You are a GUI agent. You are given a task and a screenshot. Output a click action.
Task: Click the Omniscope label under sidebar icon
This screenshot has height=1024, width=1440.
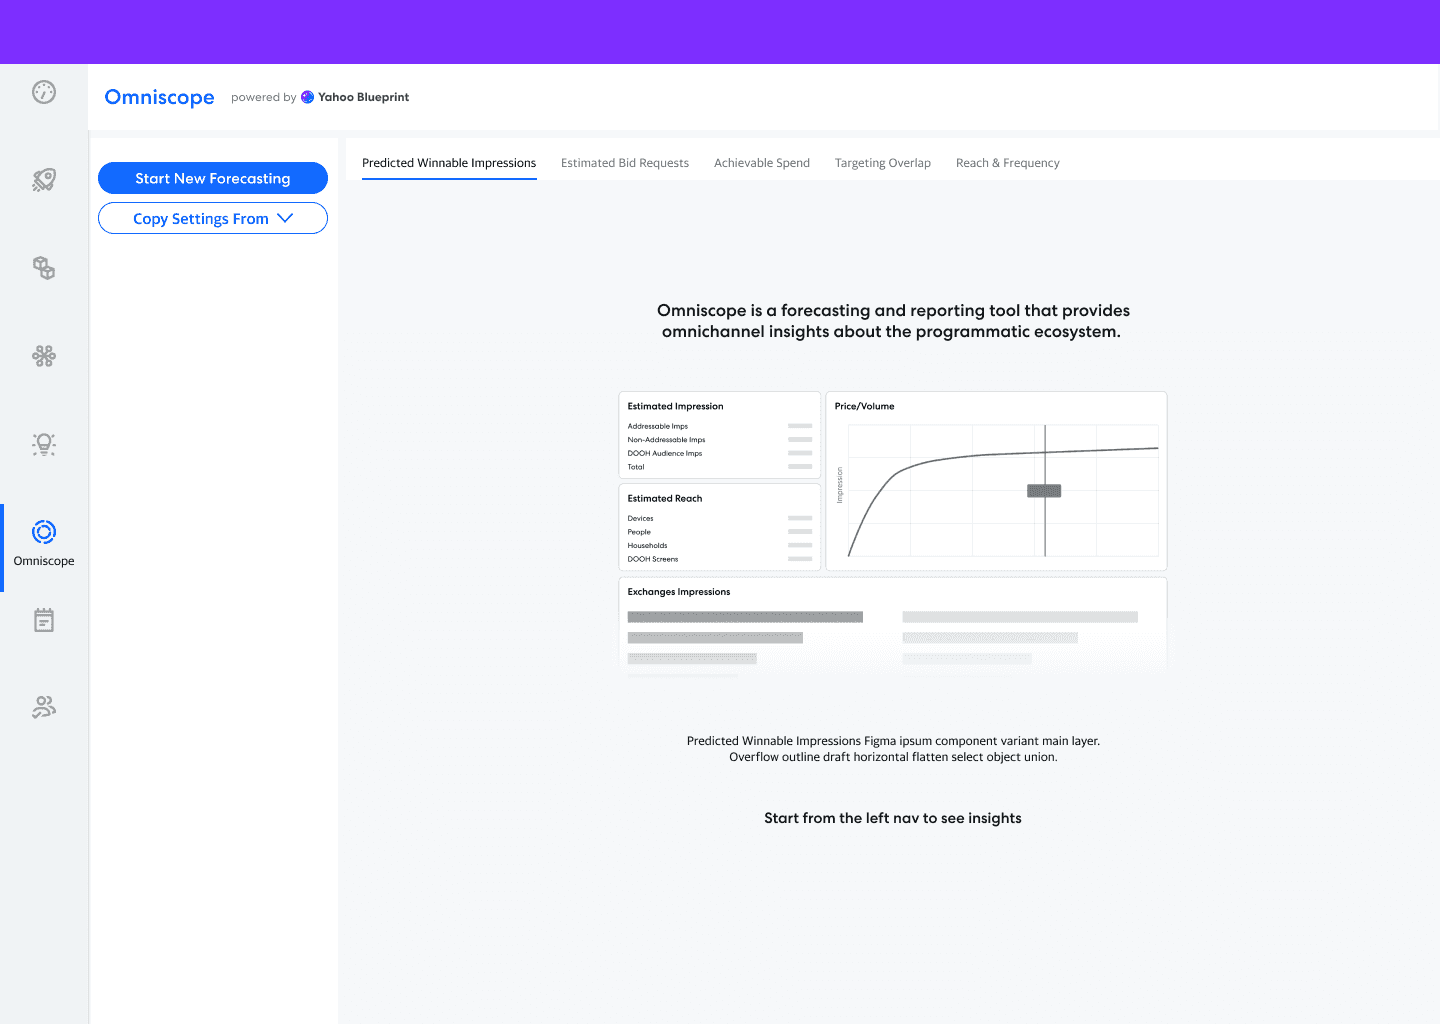pos(44,561)
